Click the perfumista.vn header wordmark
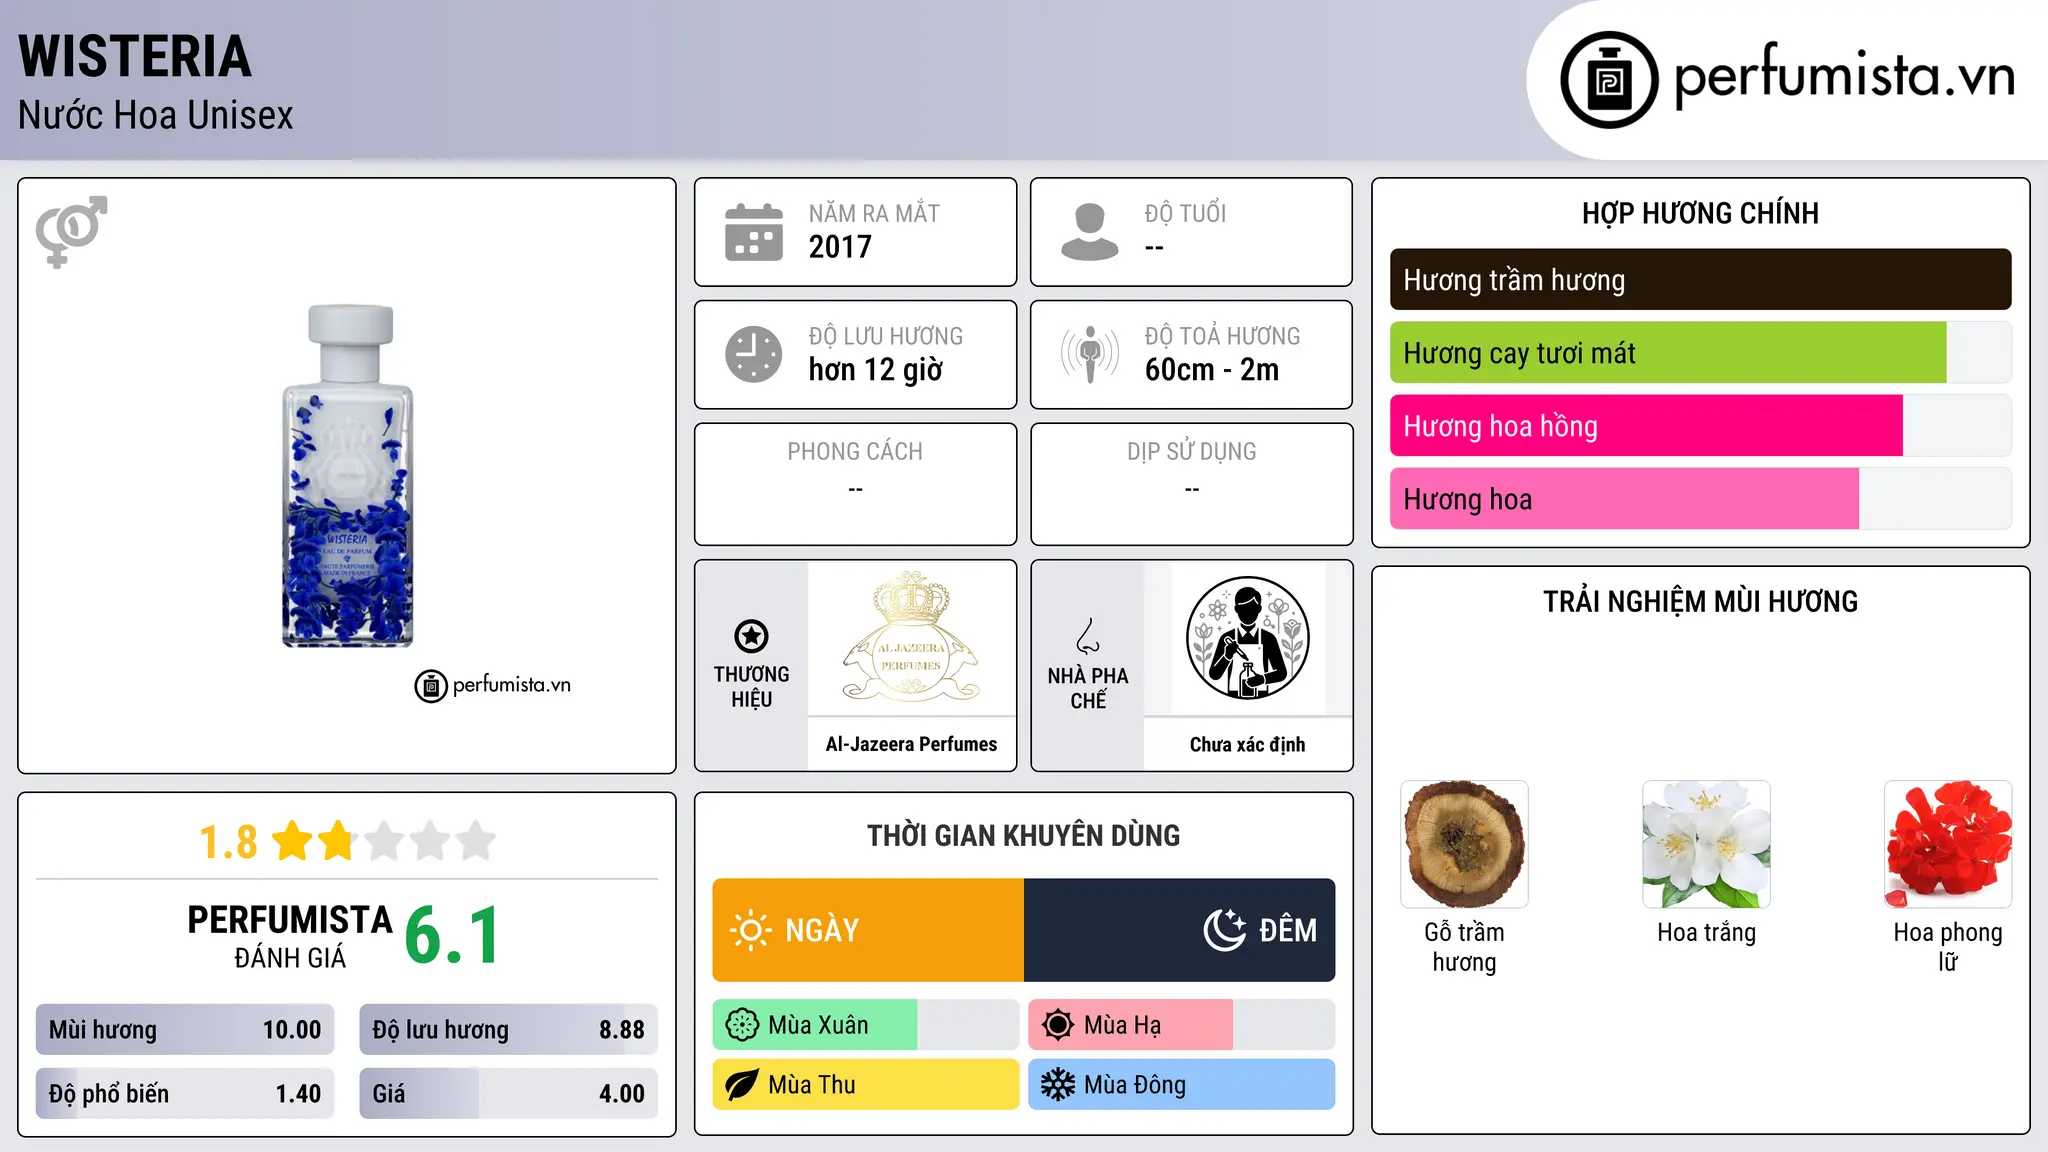Image resolution: width=2048 pixels, height=1152 pixels. coord(1844,76)
